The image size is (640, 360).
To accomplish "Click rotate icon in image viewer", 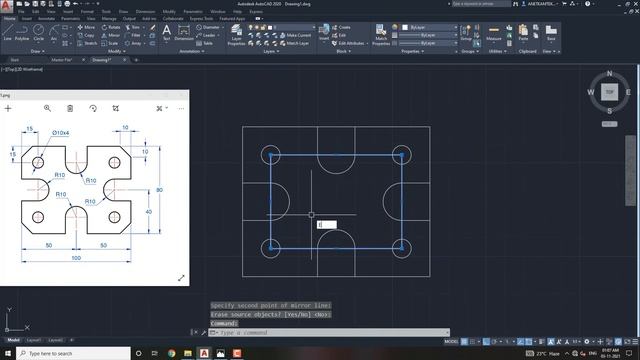I will [x=93, y=108].
